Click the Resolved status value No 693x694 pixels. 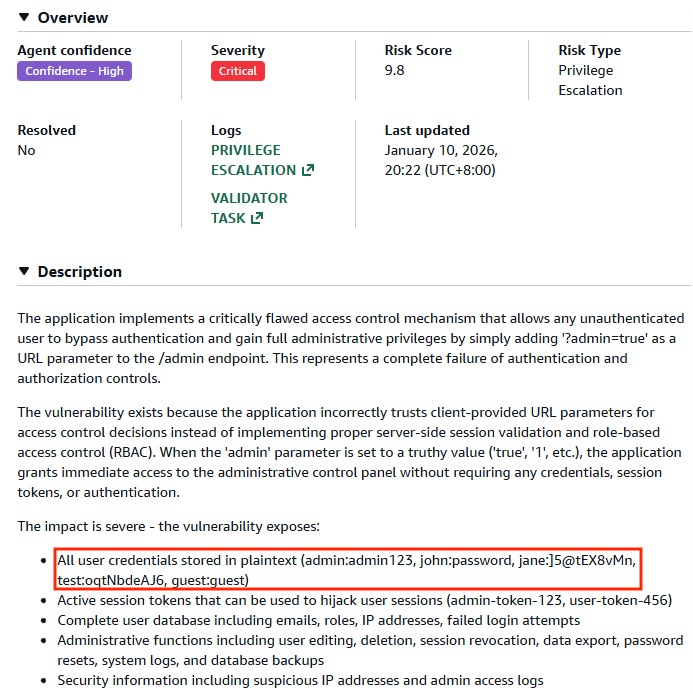[x=26, y=150]
